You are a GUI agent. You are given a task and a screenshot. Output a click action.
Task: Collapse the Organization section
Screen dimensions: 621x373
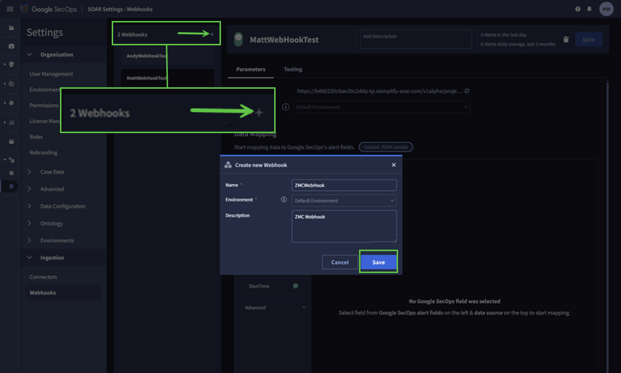click(29, 54)
